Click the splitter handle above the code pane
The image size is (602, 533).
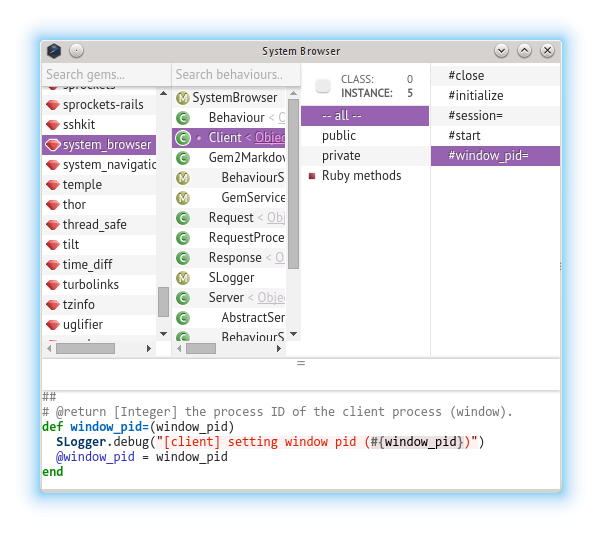coord(301,363)
